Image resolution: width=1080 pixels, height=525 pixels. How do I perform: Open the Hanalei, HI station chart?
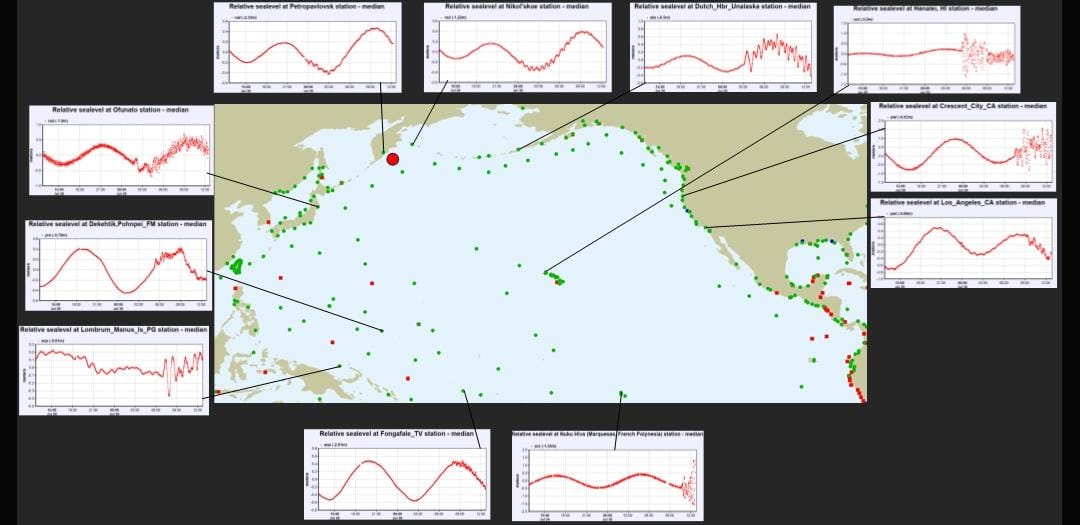coord(925,49)
